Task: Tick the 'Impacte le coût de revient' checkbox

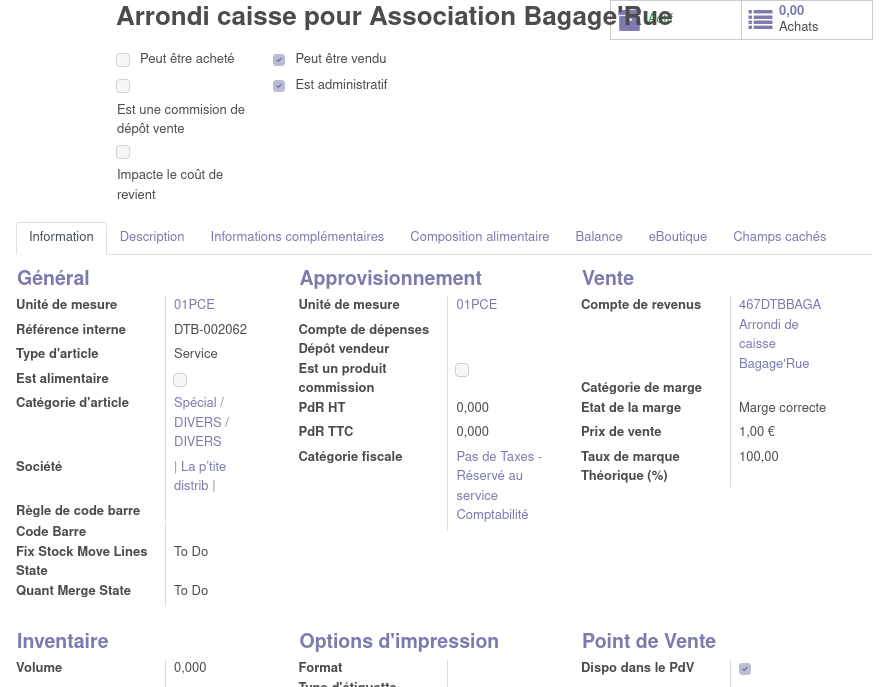Action: [x=123, y=152]
